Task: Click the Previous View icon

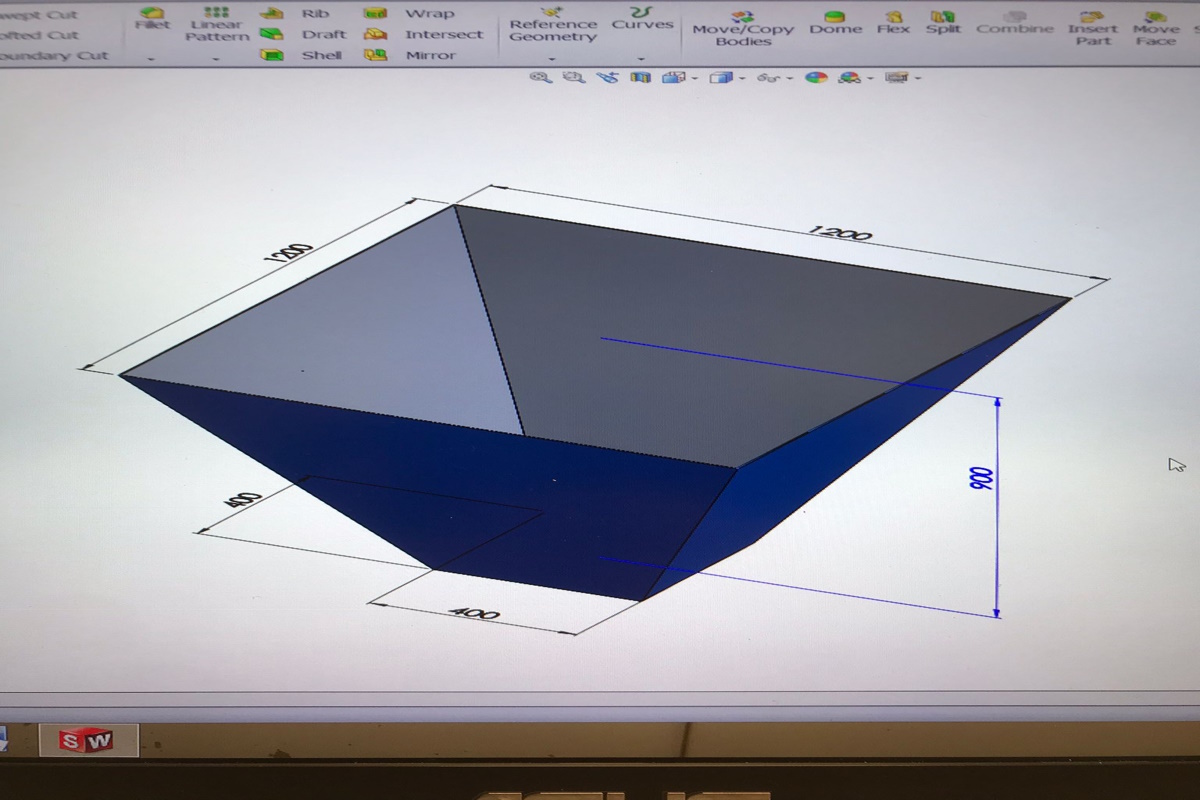Action: coord(607,77)
